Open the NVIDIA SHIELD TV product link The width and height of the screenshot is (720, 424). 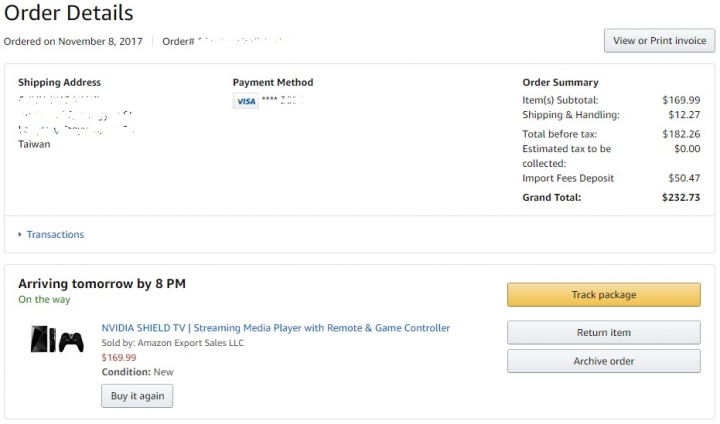pyautogui.click(x=276, y=328)
